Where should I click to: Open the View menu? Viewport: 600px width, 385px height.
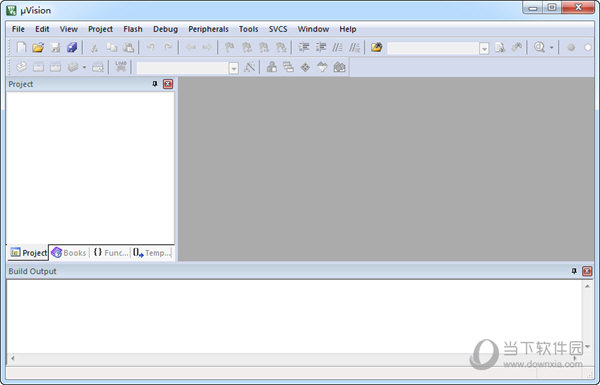(x=68, y=29)
